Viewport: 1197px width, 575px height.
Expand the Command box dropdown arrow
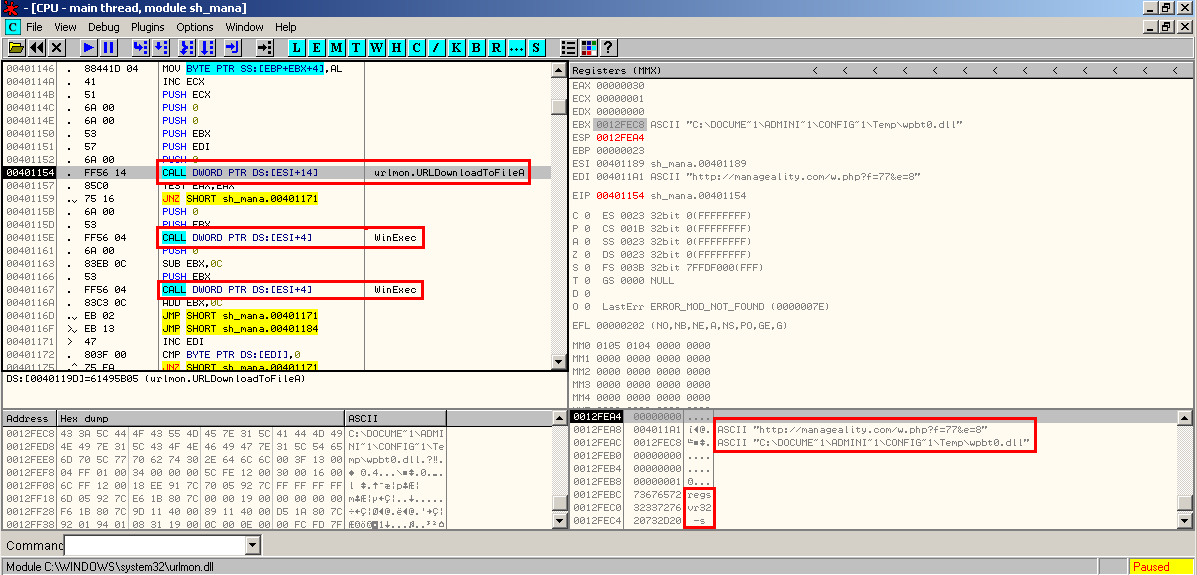(252, 545)
